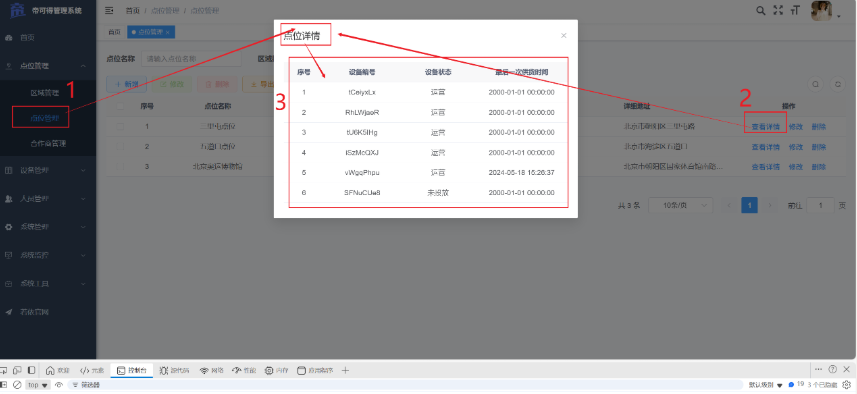Open the 10条/页 page size dropdown
Screen dimensions: 857x394
(680, 205)
